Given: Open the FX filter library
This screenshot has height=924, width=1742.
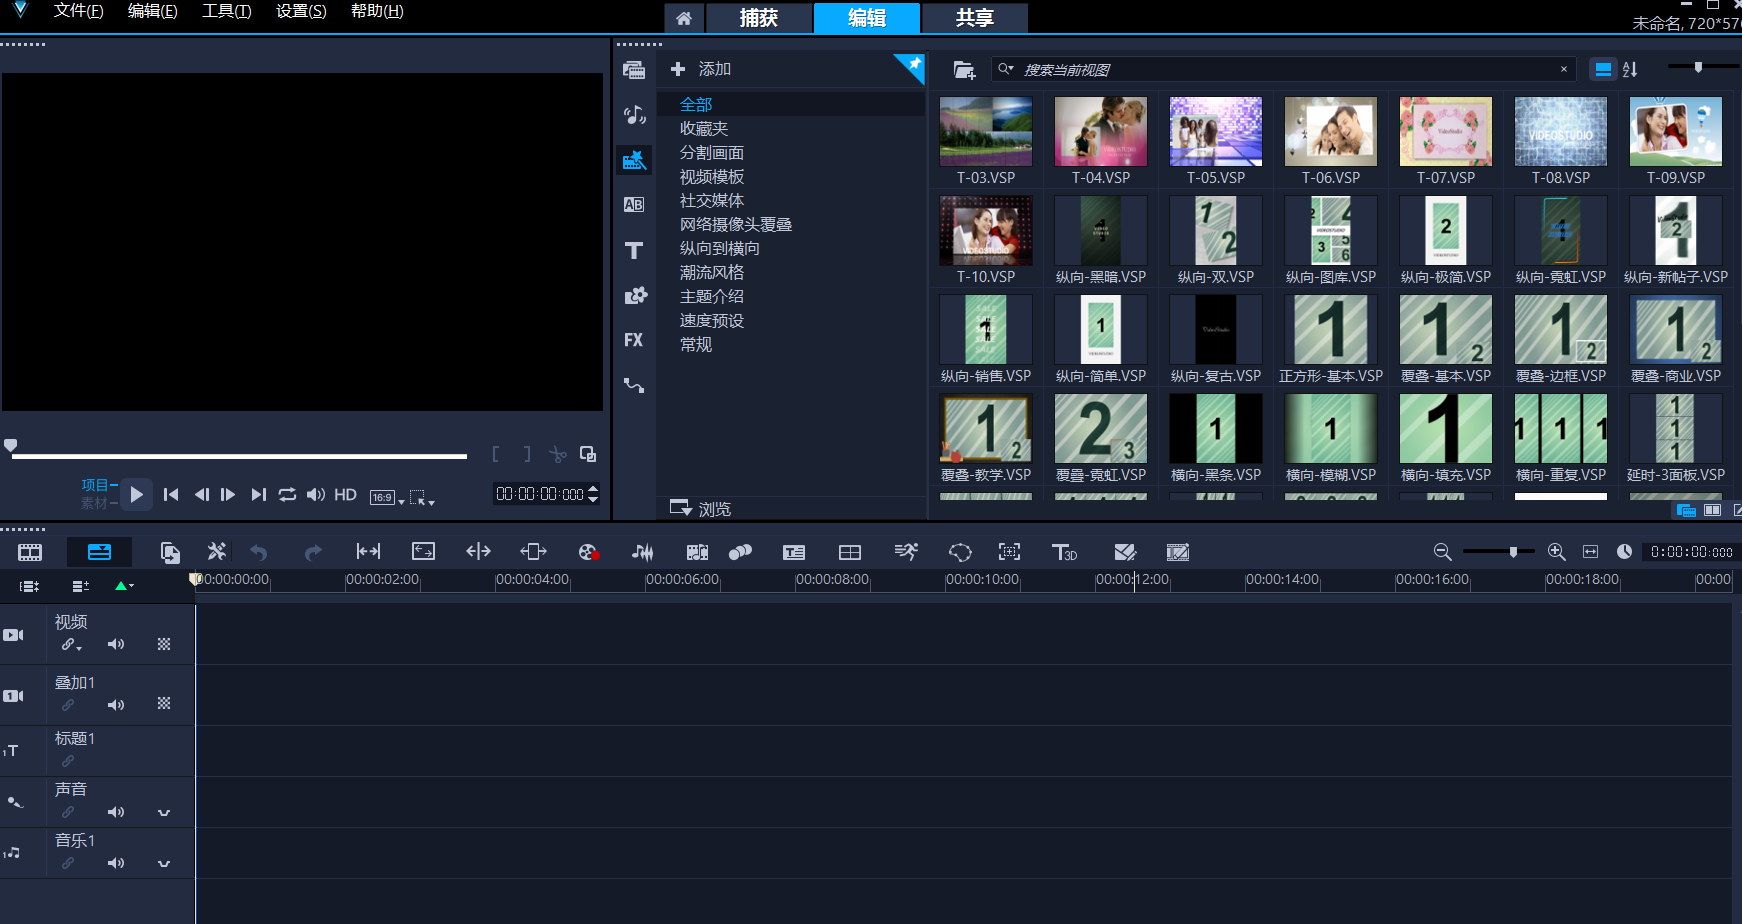Looking at the screenshot, I should coord(633,340).
